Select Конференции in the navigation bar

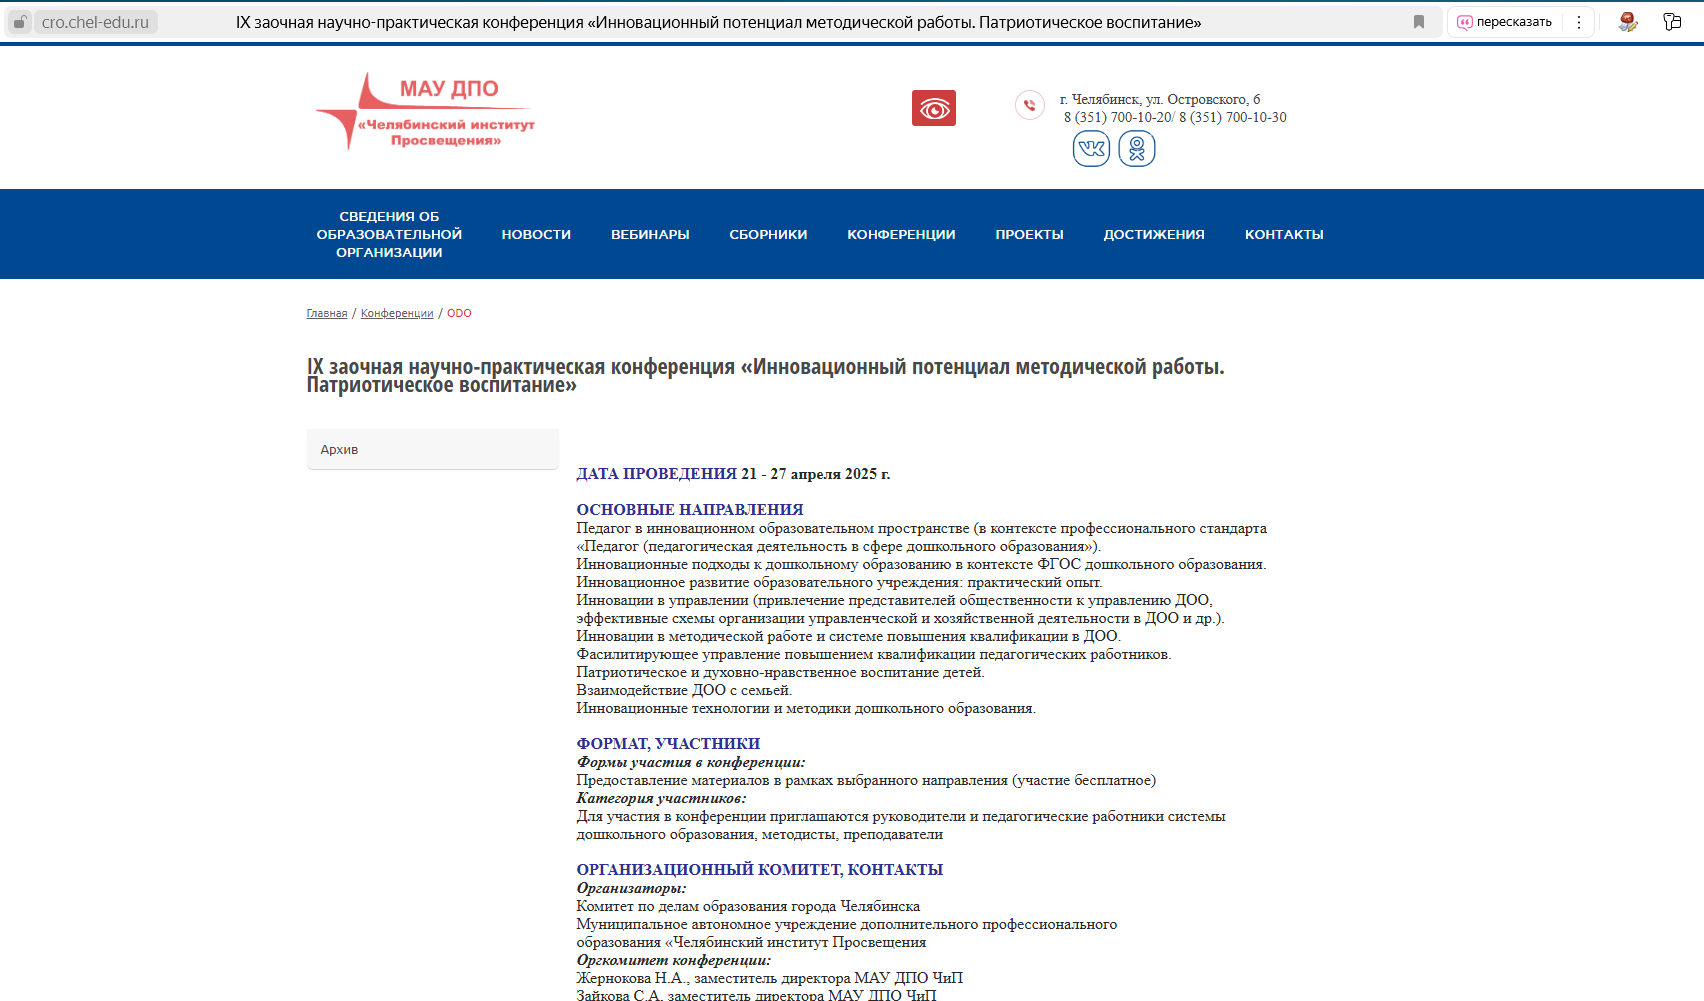[901, 234]
